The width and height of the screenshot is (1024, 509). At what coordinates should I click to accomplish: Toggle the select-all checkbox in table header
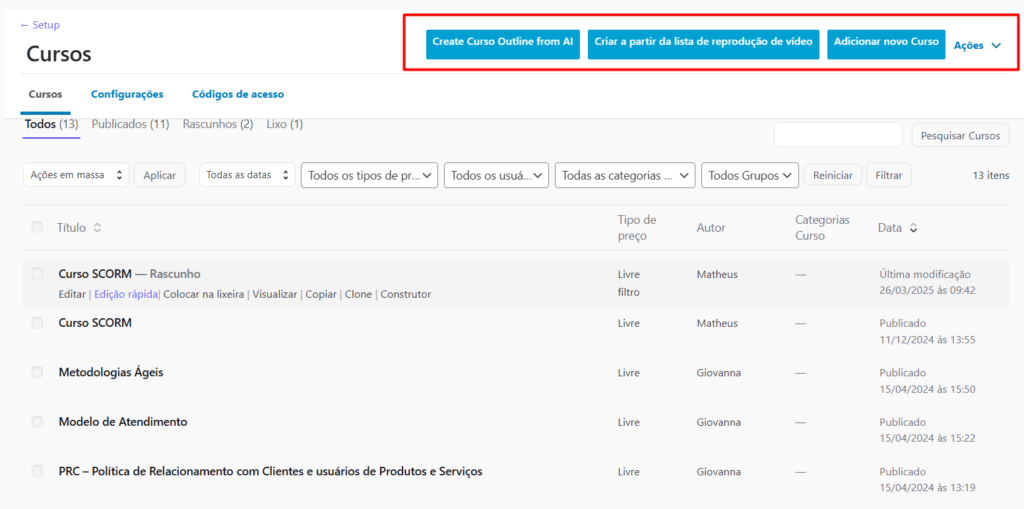[x=37, y=227]
